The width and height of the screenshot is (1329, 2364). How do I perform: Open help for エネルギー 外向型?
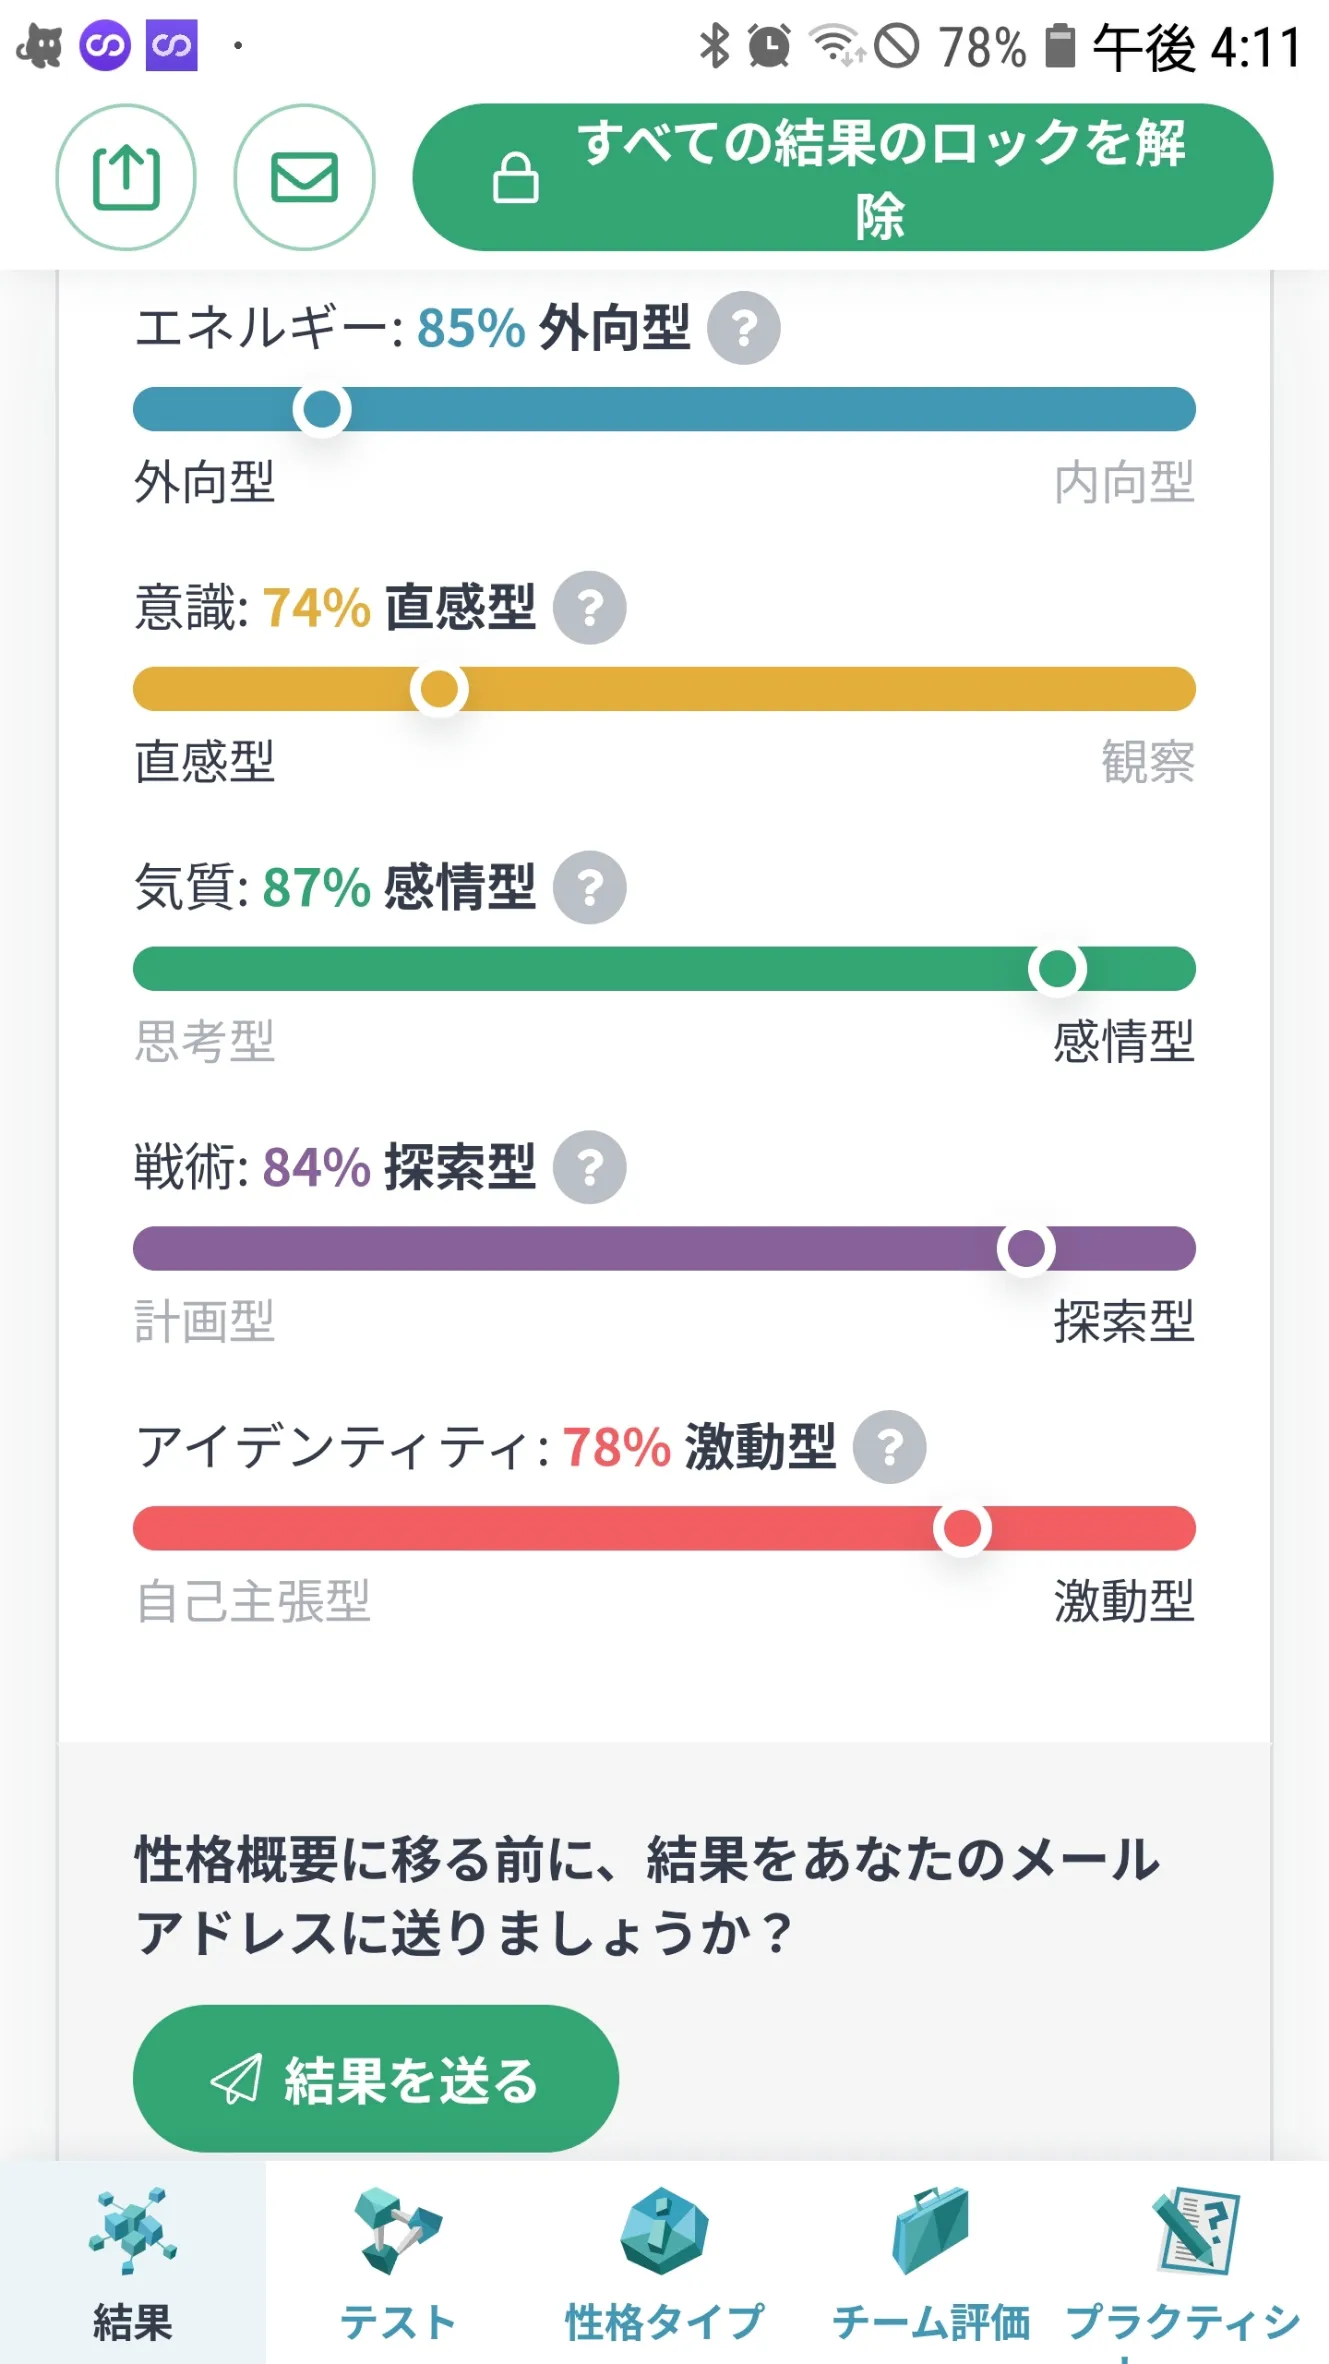[743, 328]
